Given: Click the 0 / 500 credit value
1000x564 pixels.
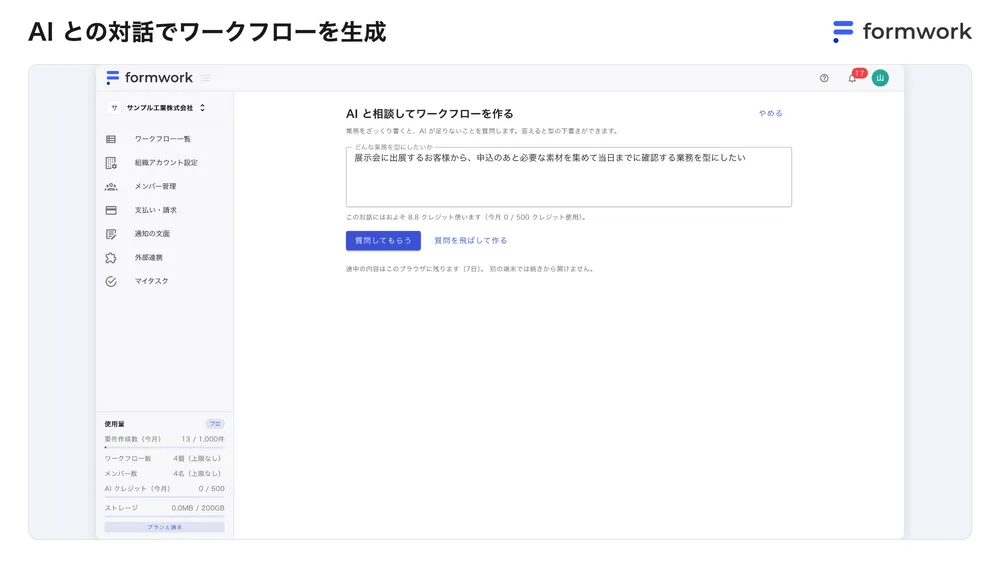Looking at the screenshot, I should 211,489.
